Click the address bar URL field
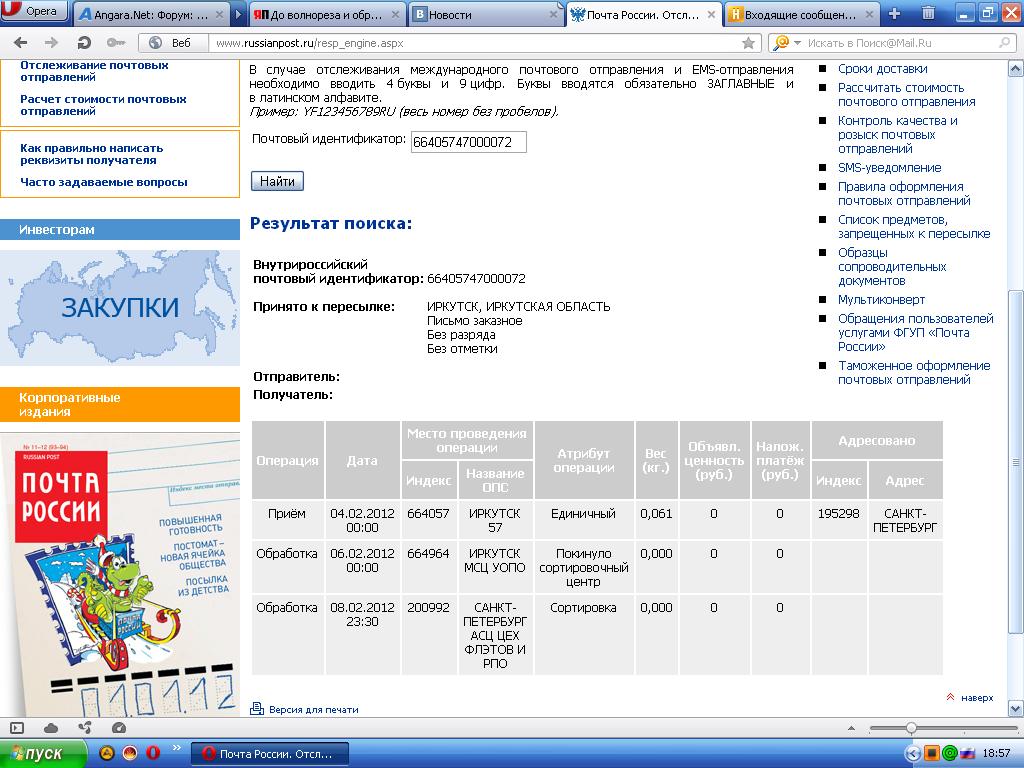The width and height of the screenshot is (1024, 768). 477,43
